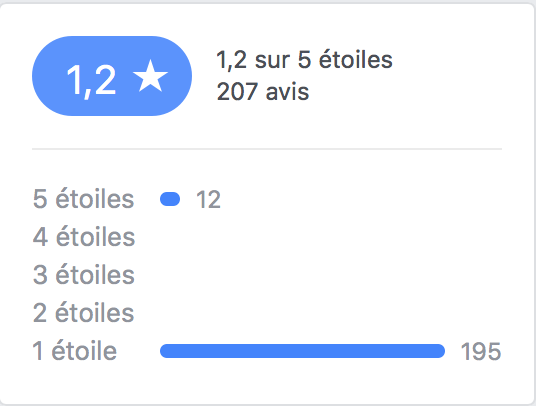
Task: Click the '1,2 sur 5 étoiles' text
Action: click(x=304, y=60)
